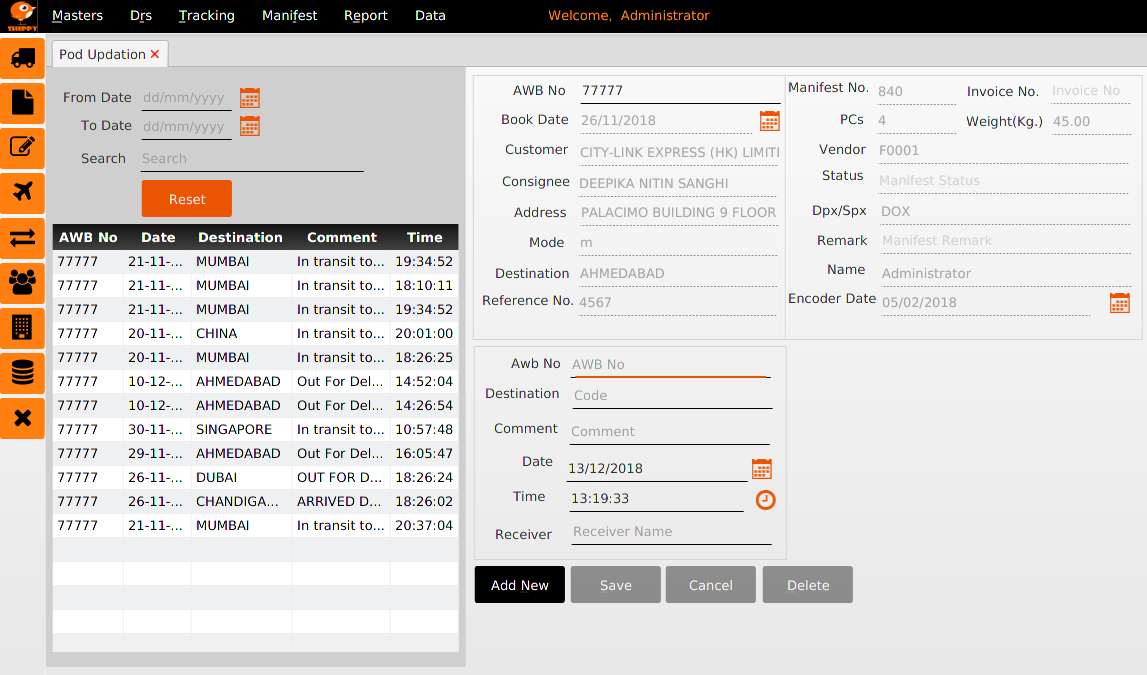Click the database stack sidebar icon
Image resolution: width=1147 pixels, height=675 pixels.
tap(23, 372)
